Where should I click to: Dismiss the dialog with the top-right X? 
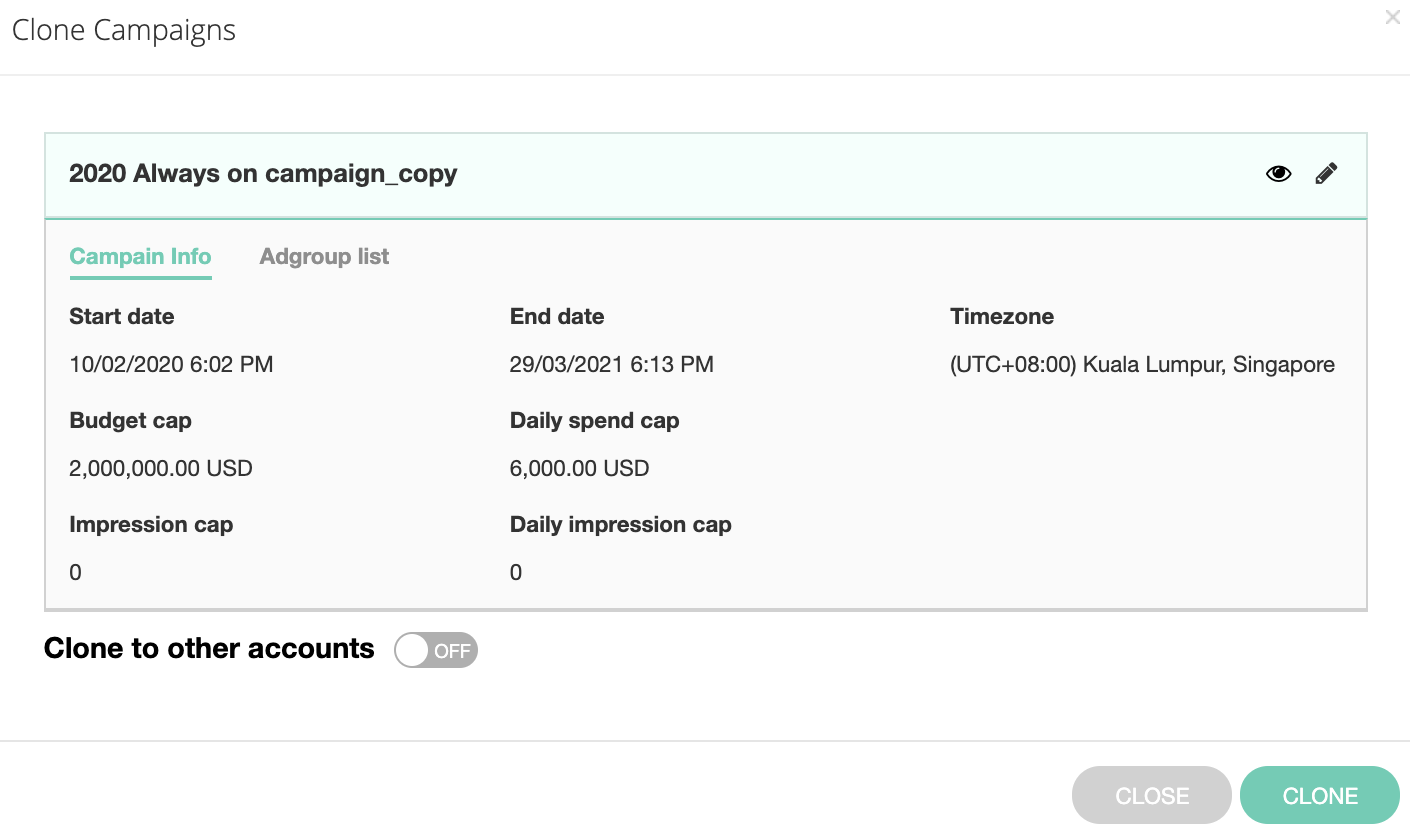tap(1392, 17)
